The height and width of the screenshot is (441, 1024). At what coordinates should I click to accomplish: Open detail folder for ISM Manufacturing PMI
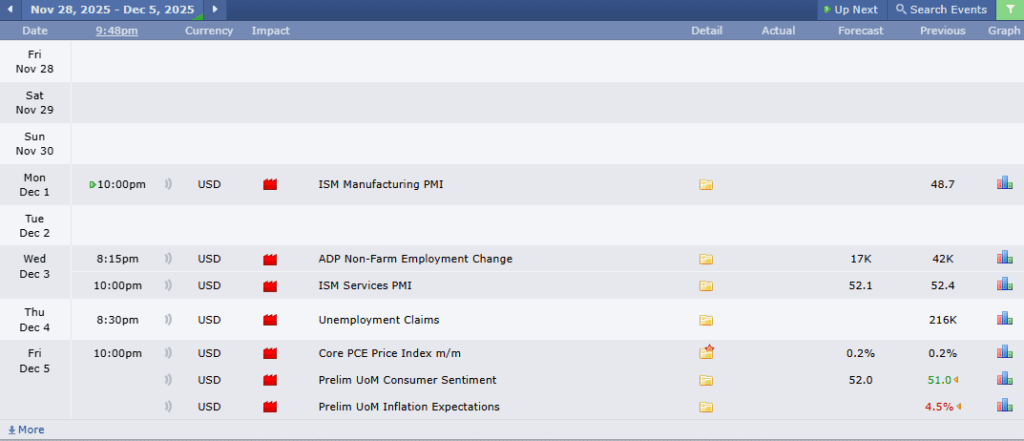[x=706, y=185]
